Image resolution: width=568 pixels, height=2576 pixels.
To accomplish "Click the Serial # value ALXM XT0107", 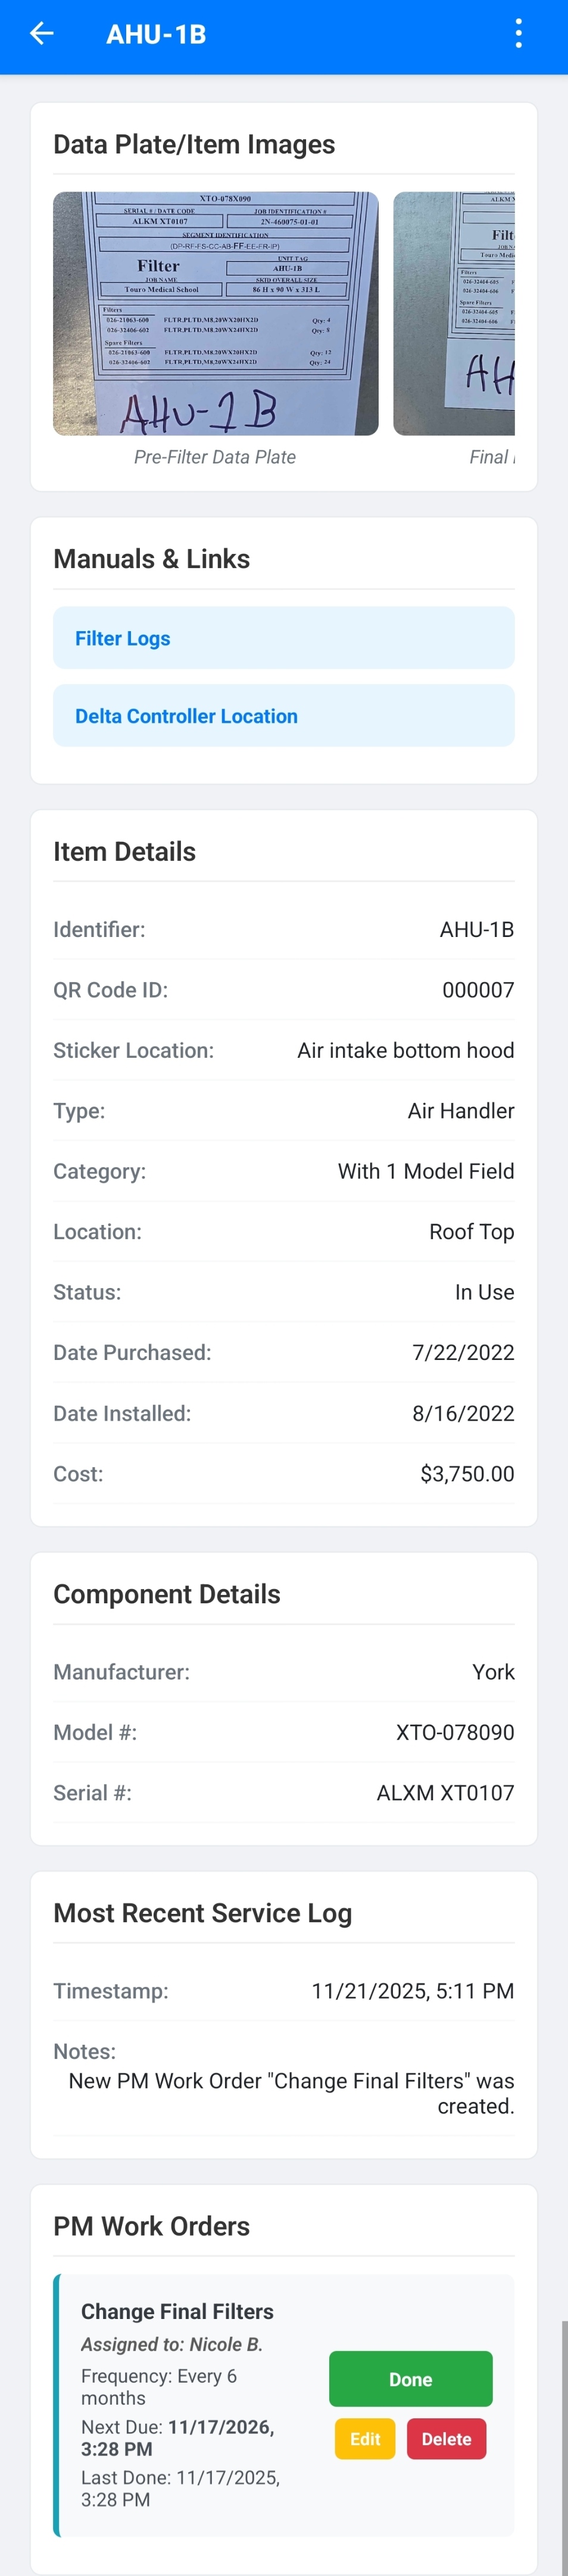I will click(445, 1793).
